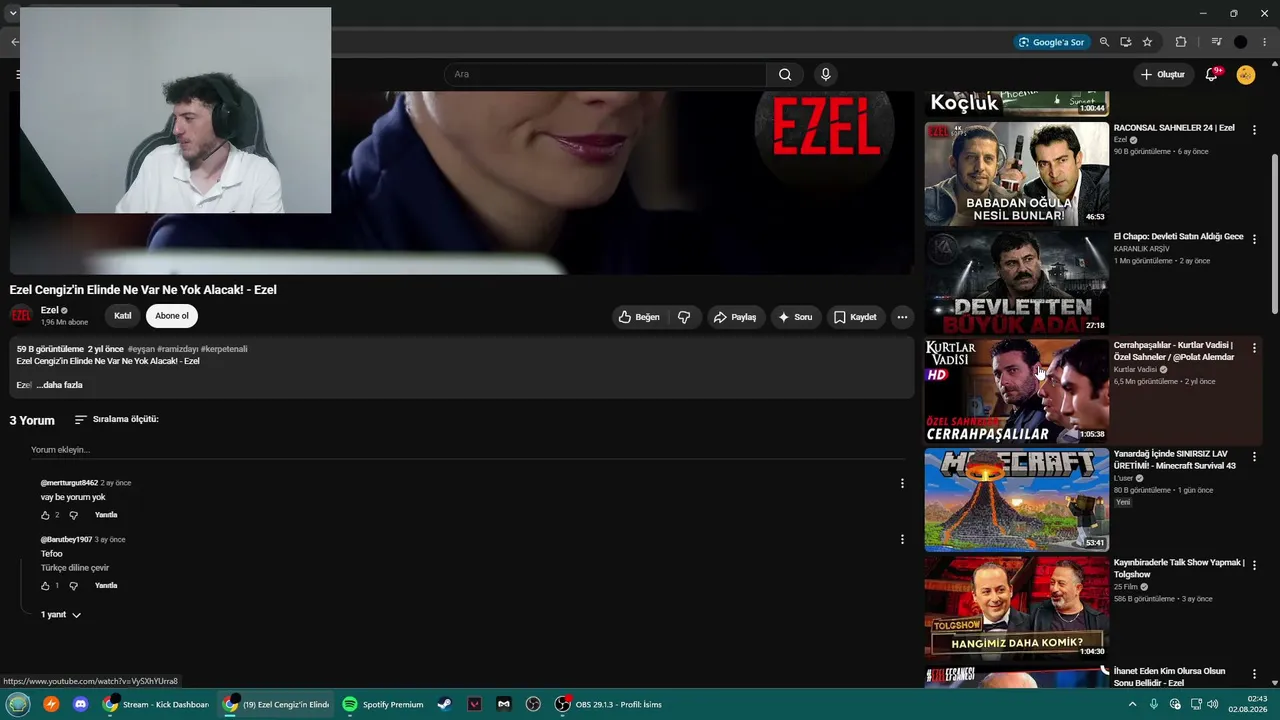
Task: Open Chrome media controls icon
Action: [x=1216, y=42]
